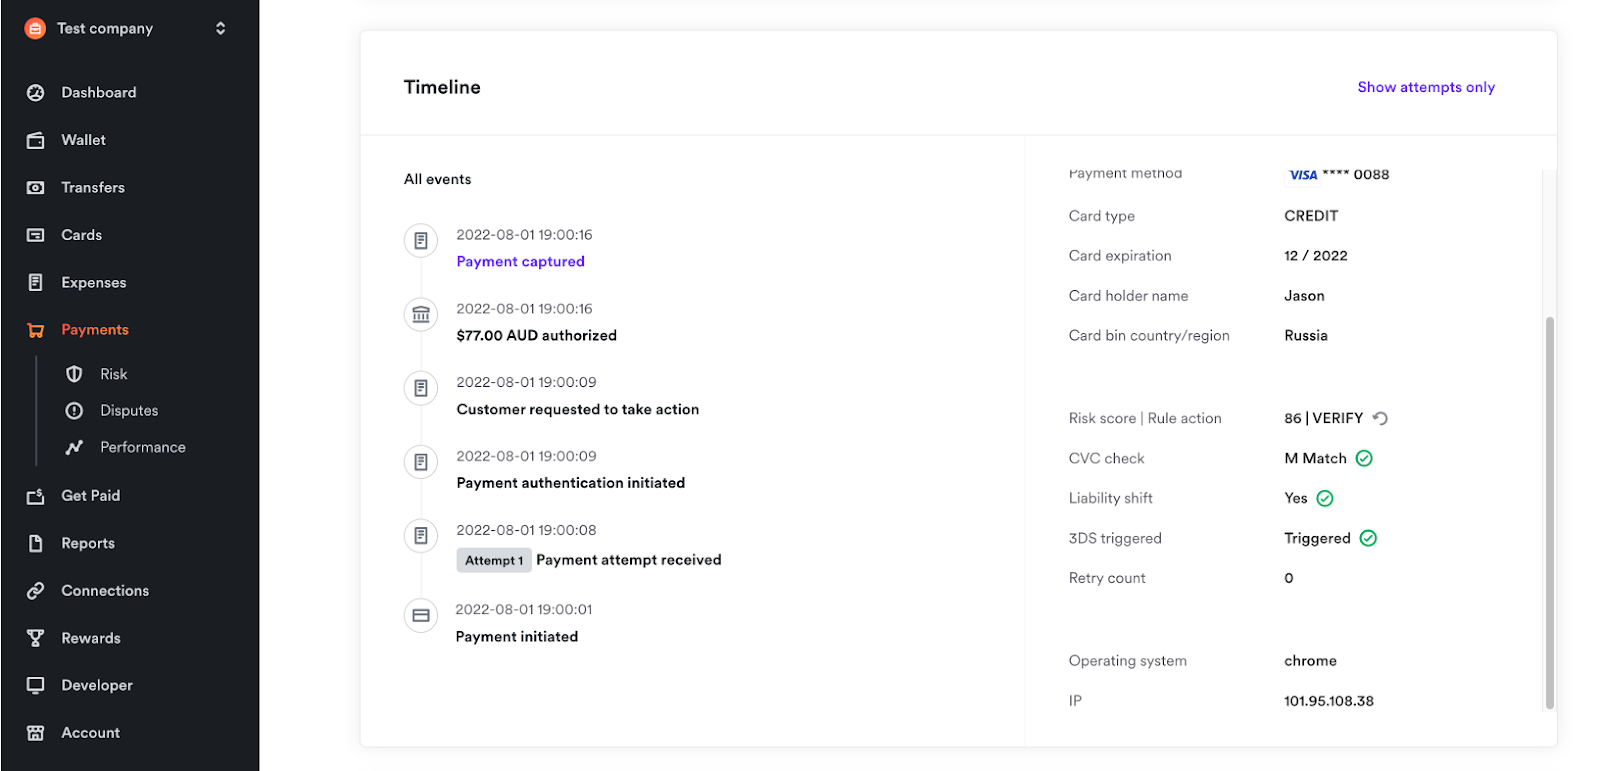Click the refresh icon beside risk score

(1380, 418)
